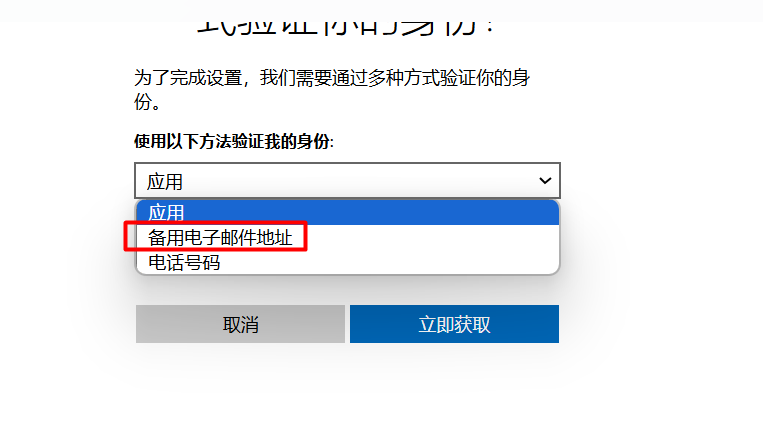Click the 为了完成设置 description paragraph
This screenshot has height=437, width=763.
332,90
